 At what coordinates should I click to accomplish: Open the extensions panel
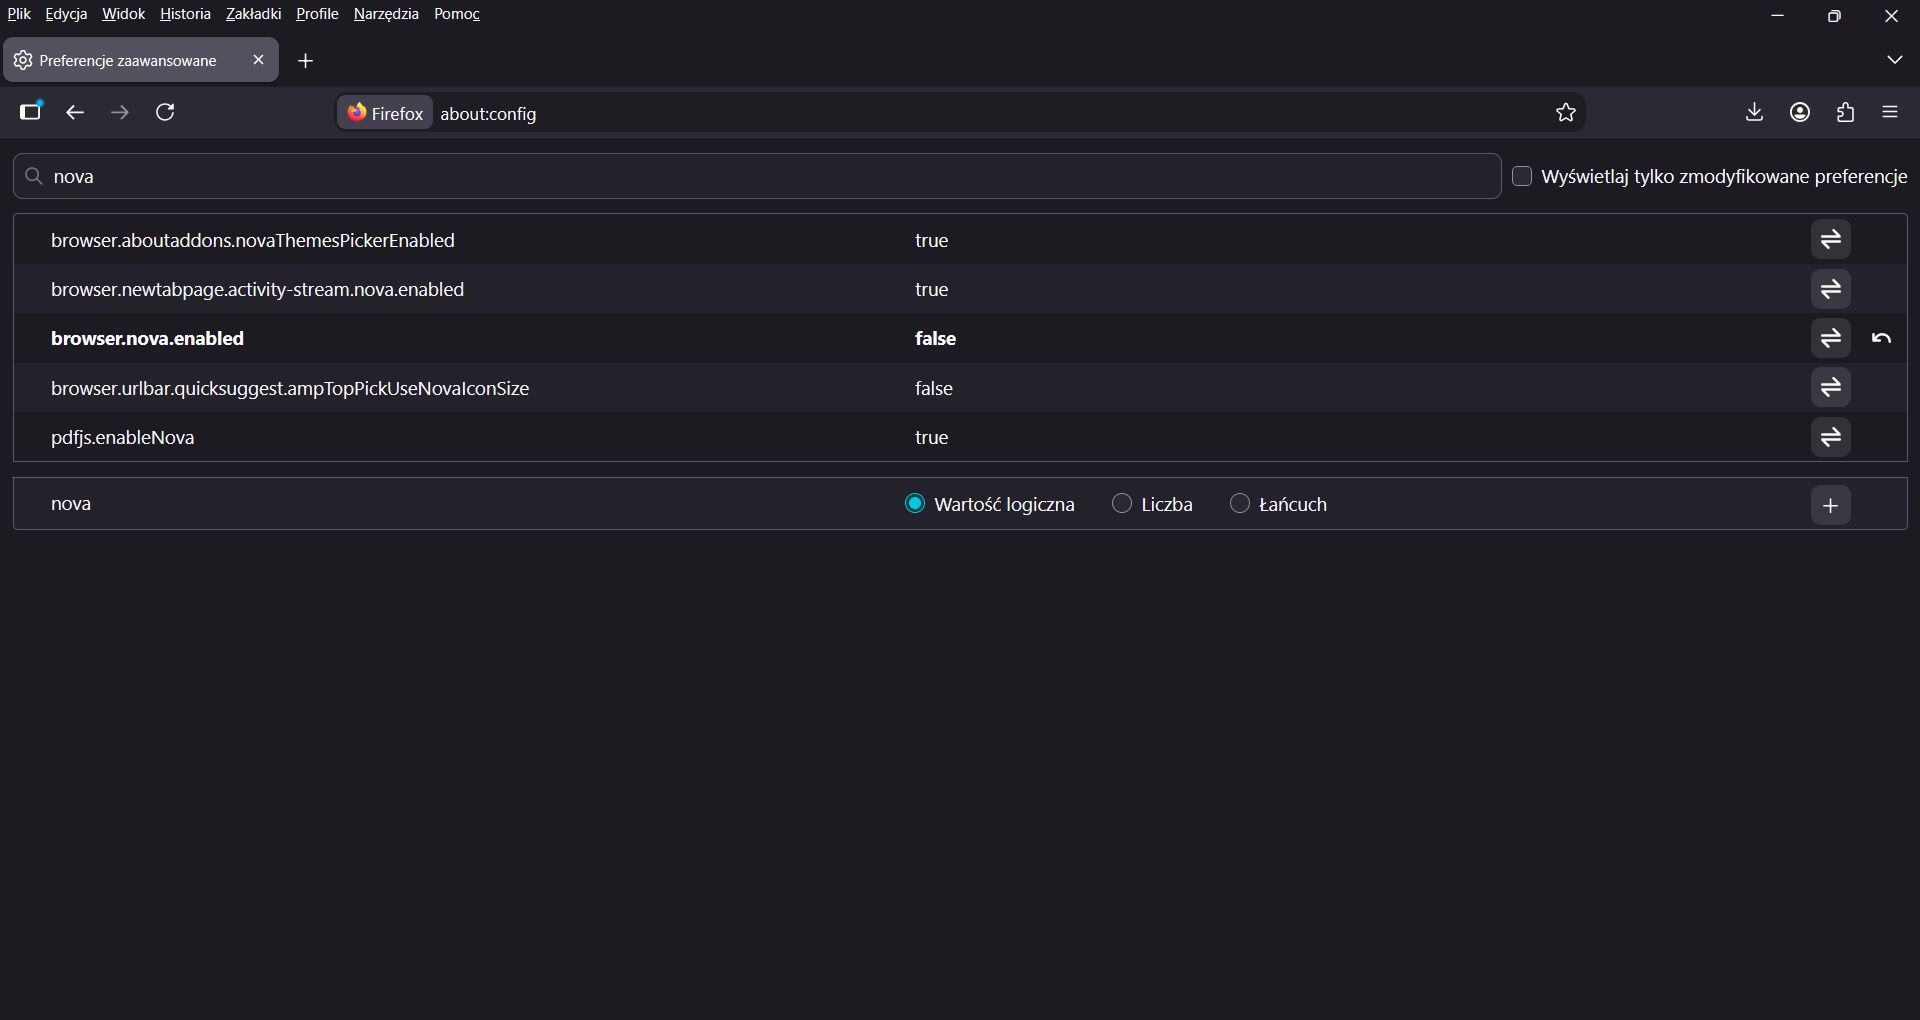tap(1846, 112)
